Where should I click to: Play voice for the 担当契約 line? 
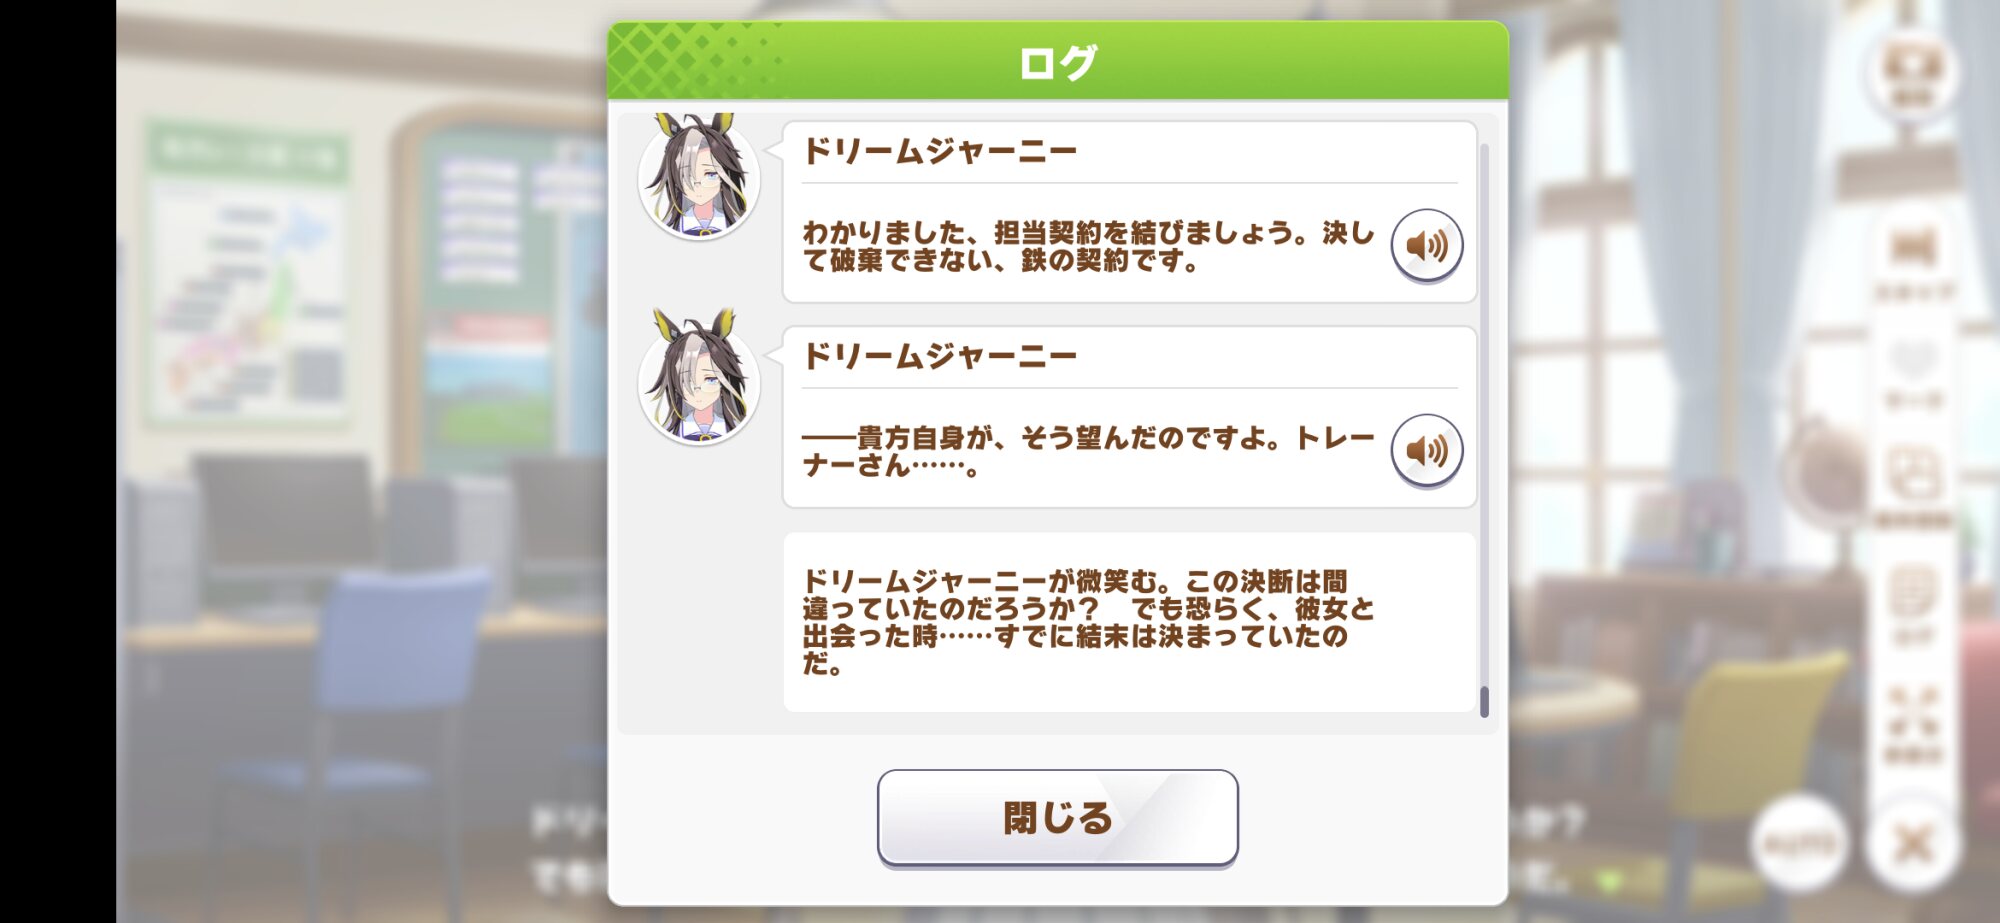coord(1427,245)
